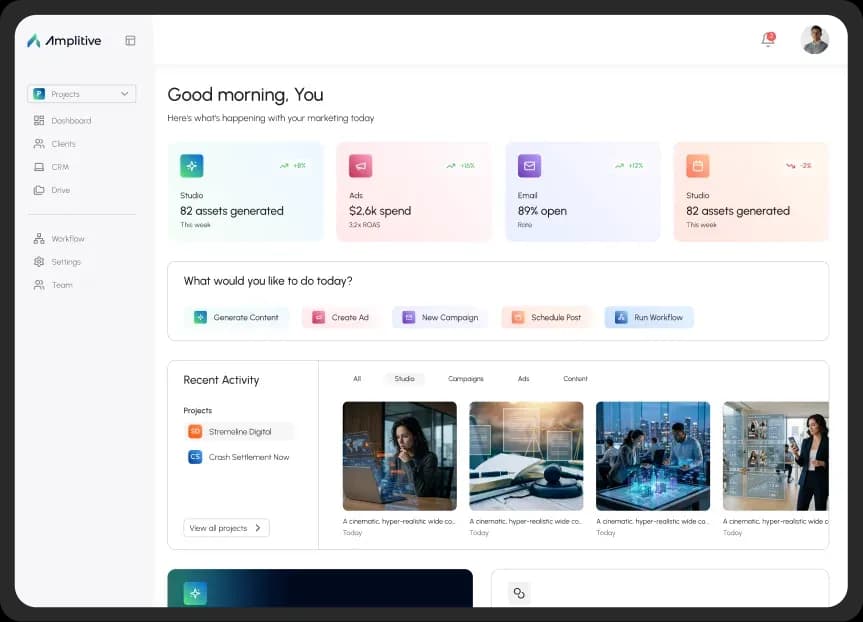Click the Schedule Post button
This screenshot has width=863, height=622.
(547, 317)
